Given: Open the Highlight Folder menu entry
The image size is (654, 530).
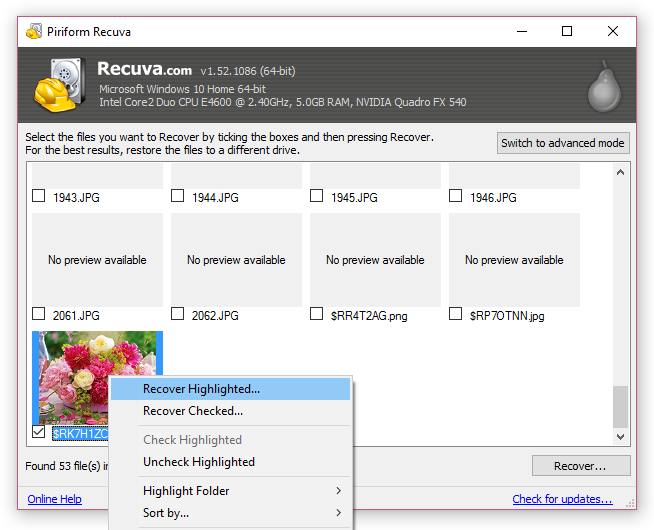Looking at the screenshot, I should [x=230, y=491].
